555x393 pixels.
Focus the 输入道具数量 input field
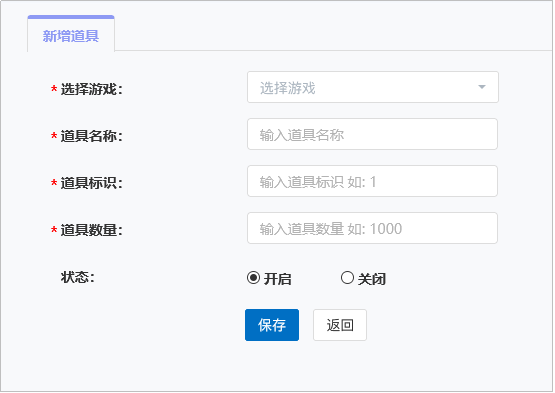[372, 228]
